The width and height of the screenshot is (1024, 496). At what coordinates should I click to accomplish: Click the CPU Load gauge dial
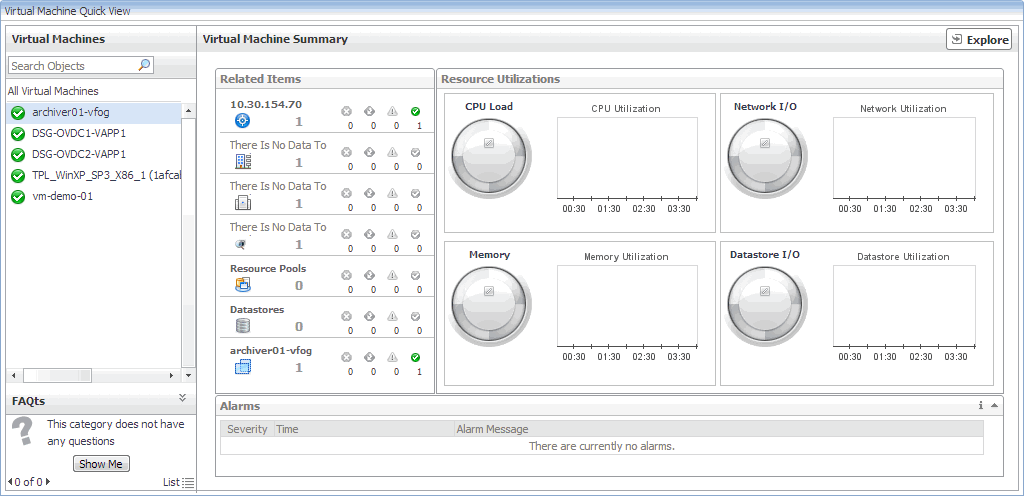(490, 158)
